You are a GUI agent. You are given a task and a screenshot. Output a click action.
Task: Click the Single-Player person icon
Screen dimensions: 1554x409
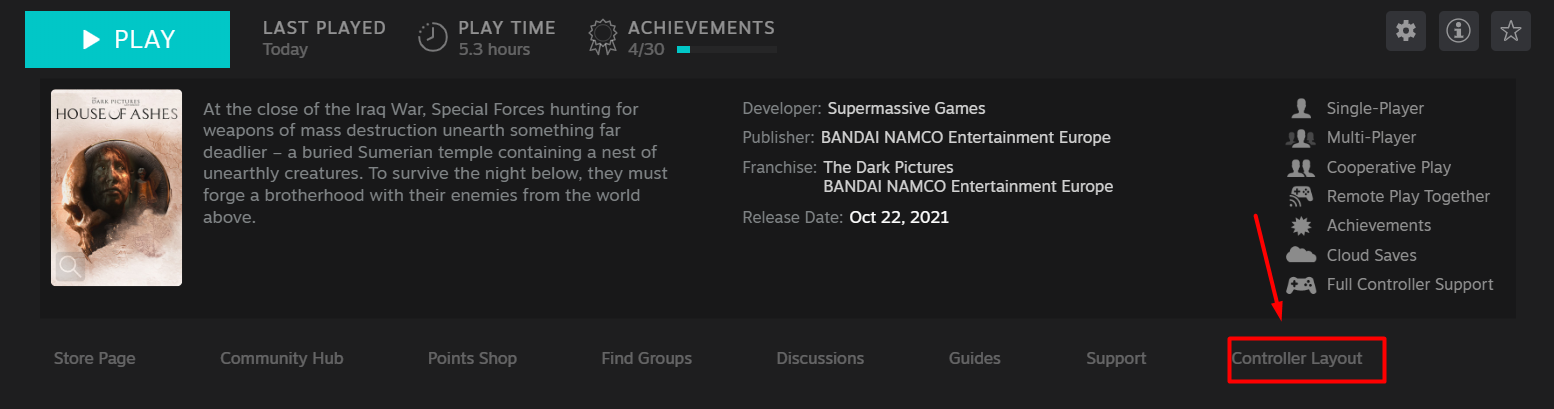click(x=1300, y=108)
